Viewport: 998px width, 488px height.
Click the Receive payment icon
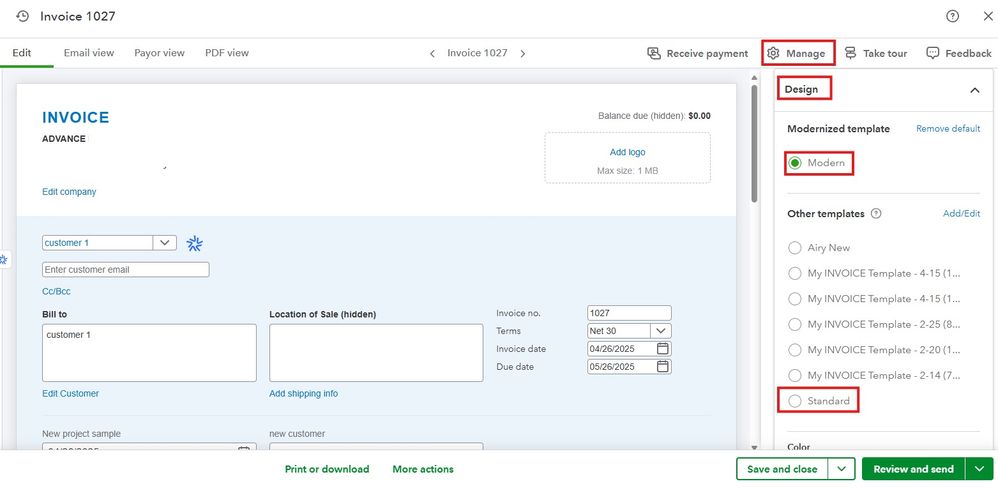point(654,53)
